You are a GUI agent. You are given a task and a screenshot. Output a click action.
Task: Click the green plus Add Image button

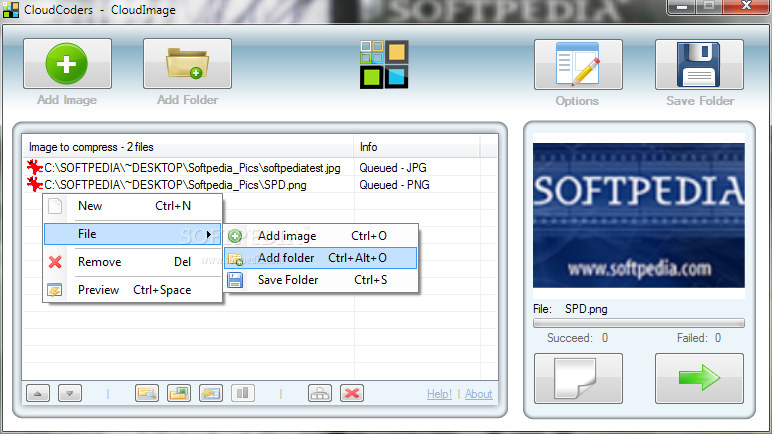coord(67,64)
